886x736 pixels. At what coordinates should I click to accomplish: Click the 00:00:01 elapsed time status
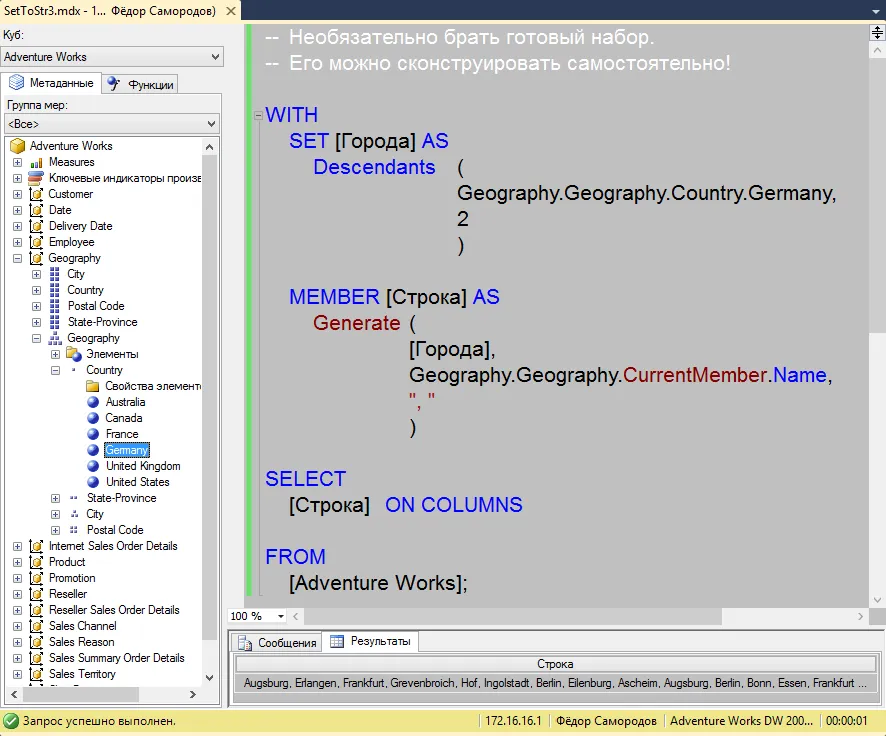(846, 721)
